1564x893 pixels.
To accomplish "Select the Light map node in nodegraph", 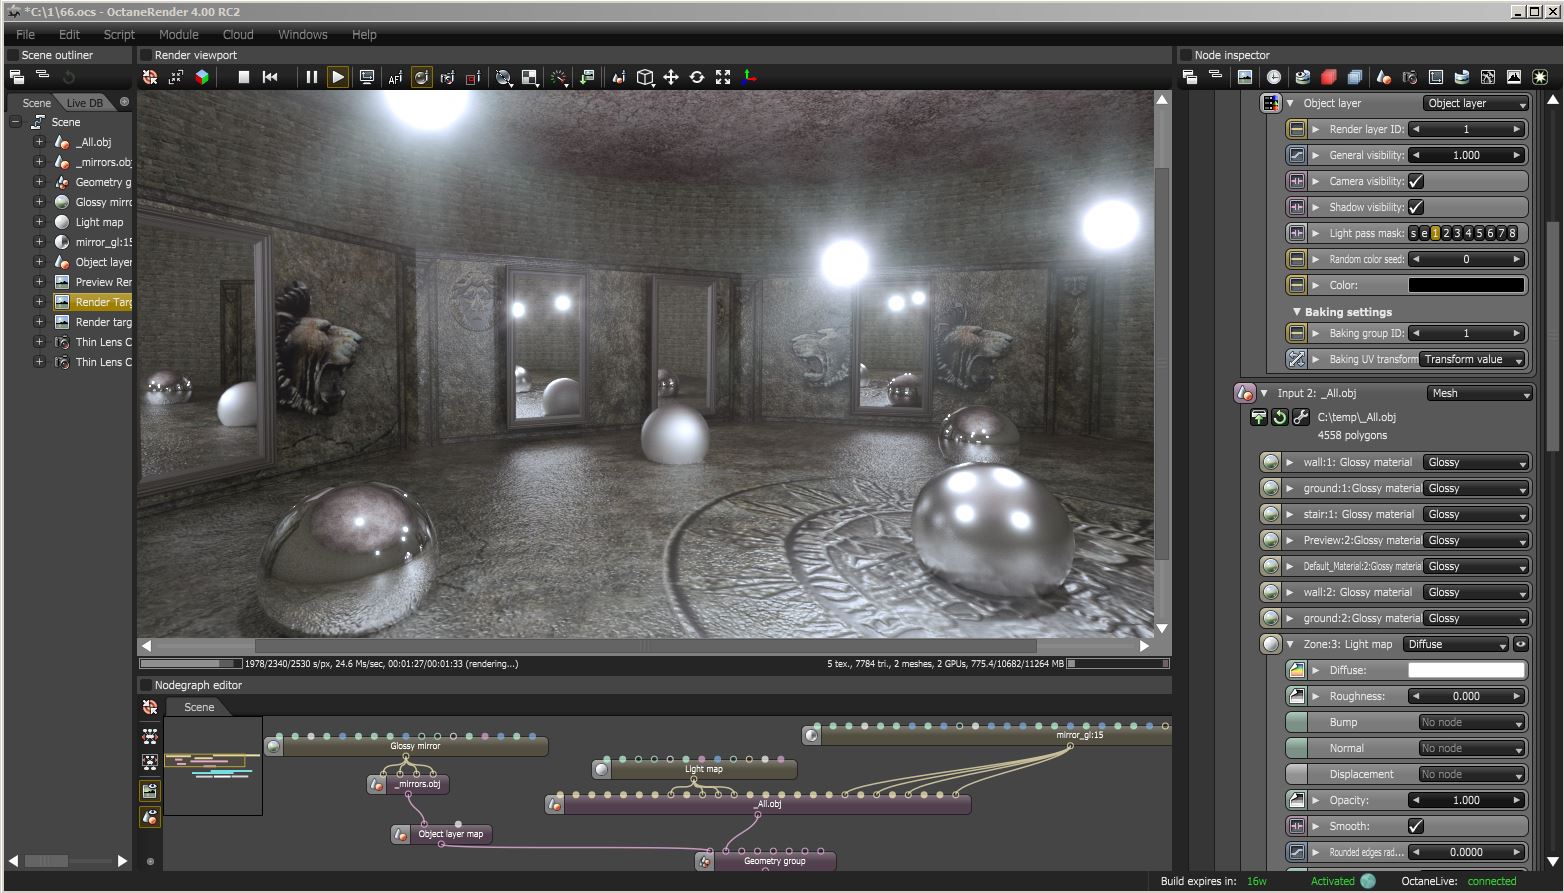I will 694,769.
